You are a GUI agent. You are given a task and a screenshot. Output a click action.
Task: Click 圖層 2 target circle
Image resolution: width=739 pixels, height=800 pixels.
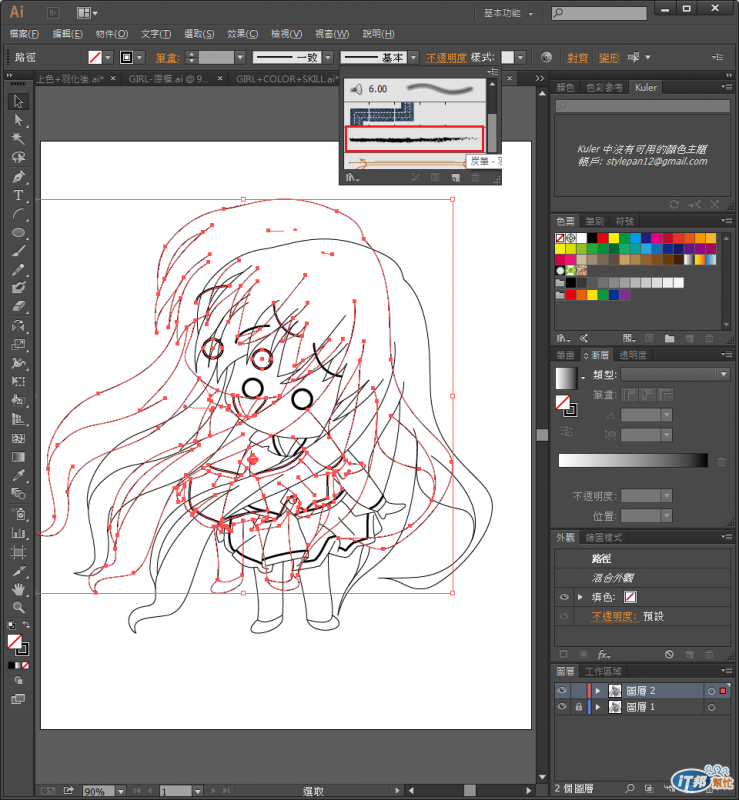tap(711, 691)
